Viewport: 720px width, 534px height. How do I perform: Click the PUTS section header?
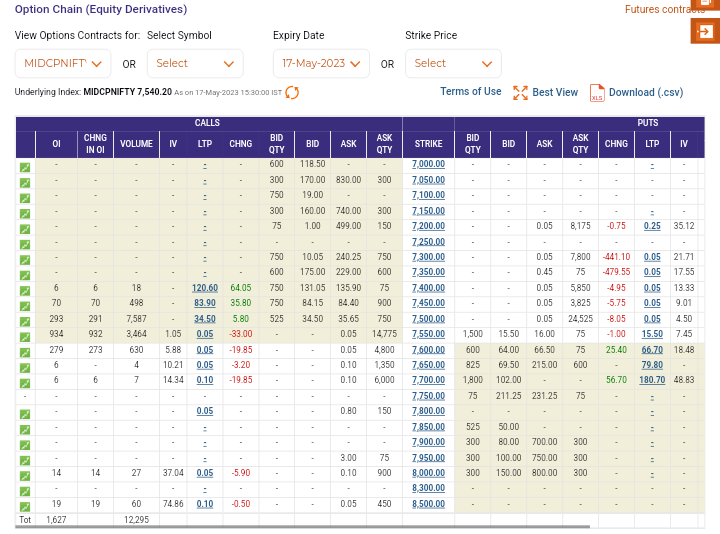pos(647,123)
